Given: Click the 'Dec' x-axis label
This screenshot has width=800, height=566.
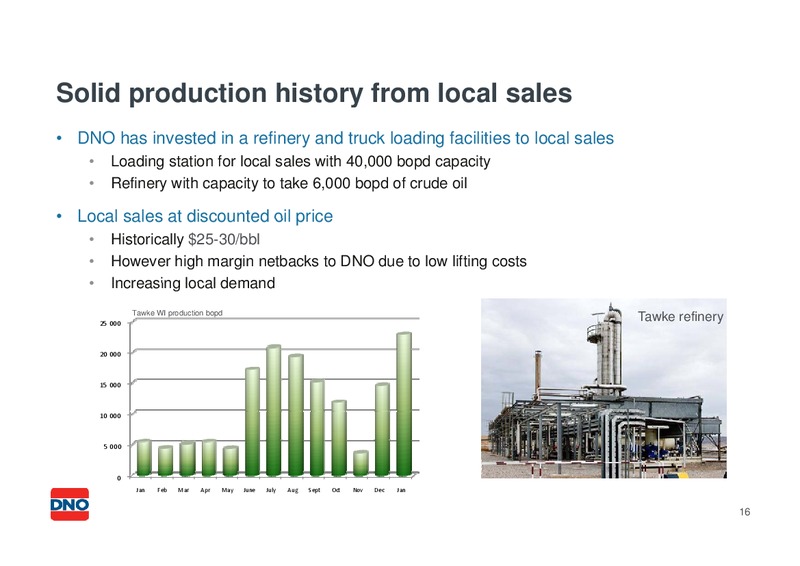Looking at the screenshot, I should [379, 490].
